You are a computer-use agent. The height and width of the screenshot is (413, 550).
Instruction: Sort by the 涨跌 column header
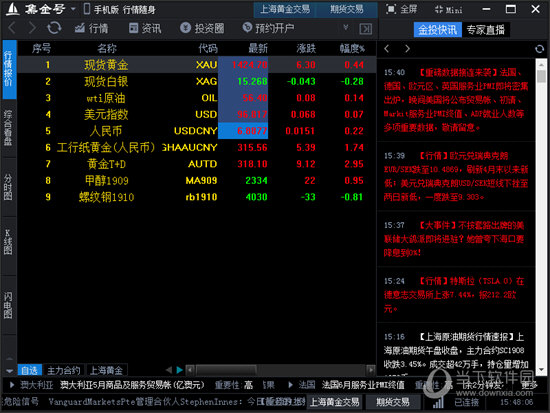tap(306, 48)
